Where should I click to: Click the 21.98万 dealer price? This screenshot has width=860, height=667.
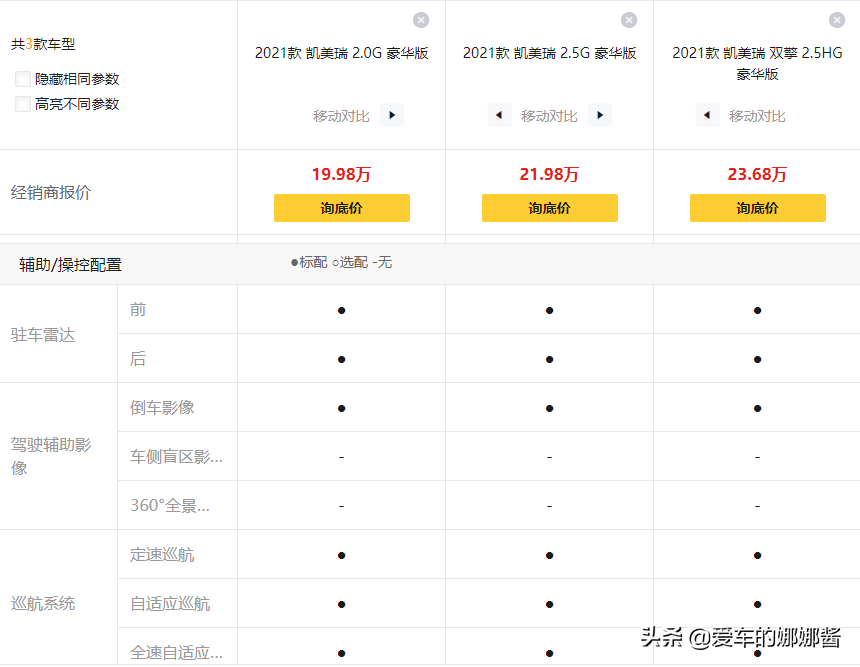549,174
